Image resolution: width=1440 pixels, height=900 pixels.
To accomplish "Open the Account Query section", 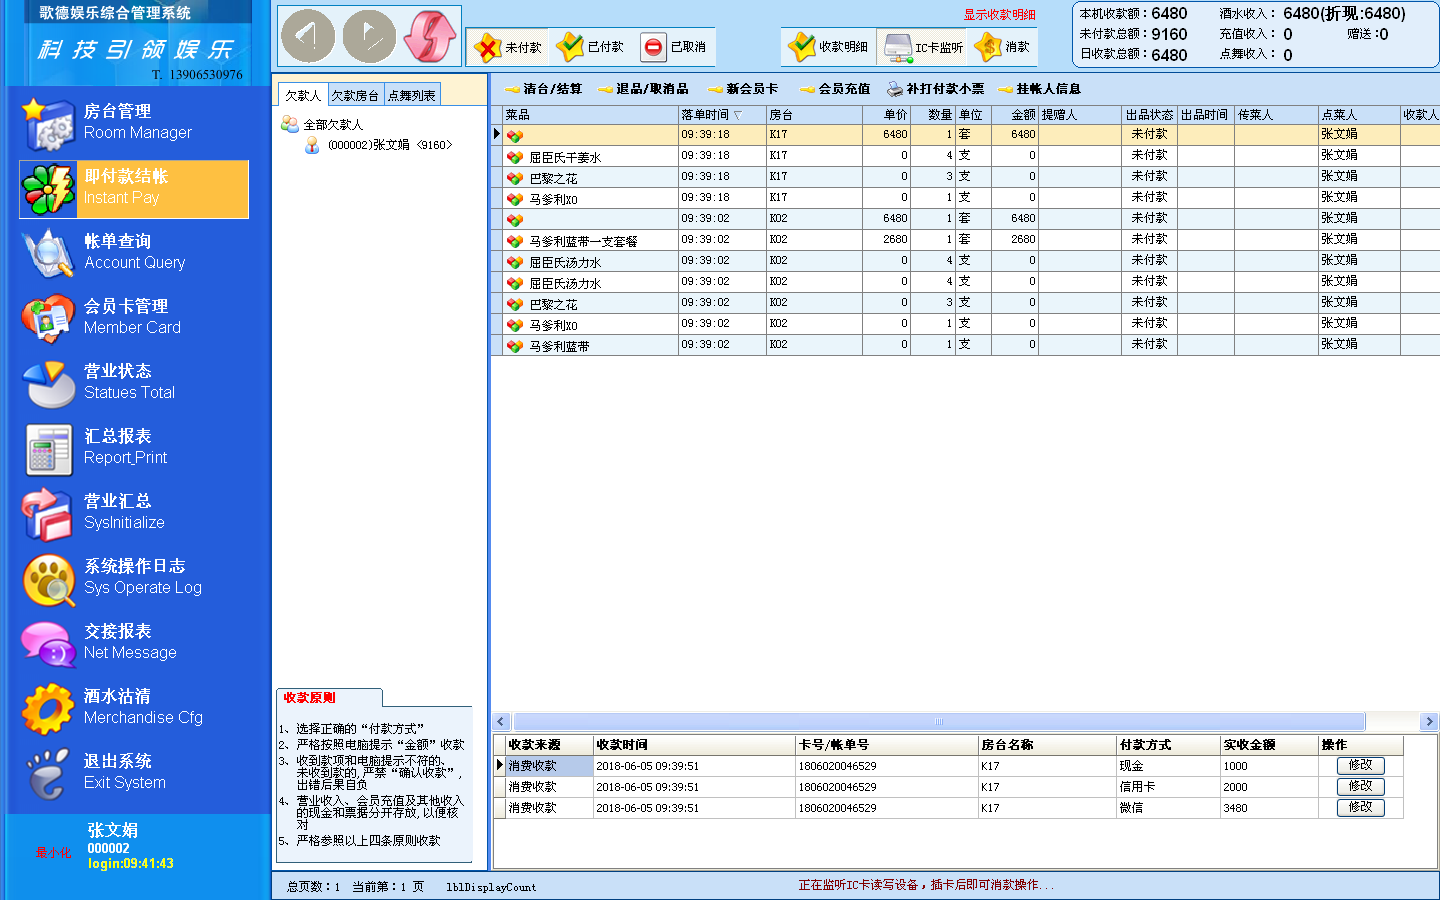I will [x=134, y=252].
